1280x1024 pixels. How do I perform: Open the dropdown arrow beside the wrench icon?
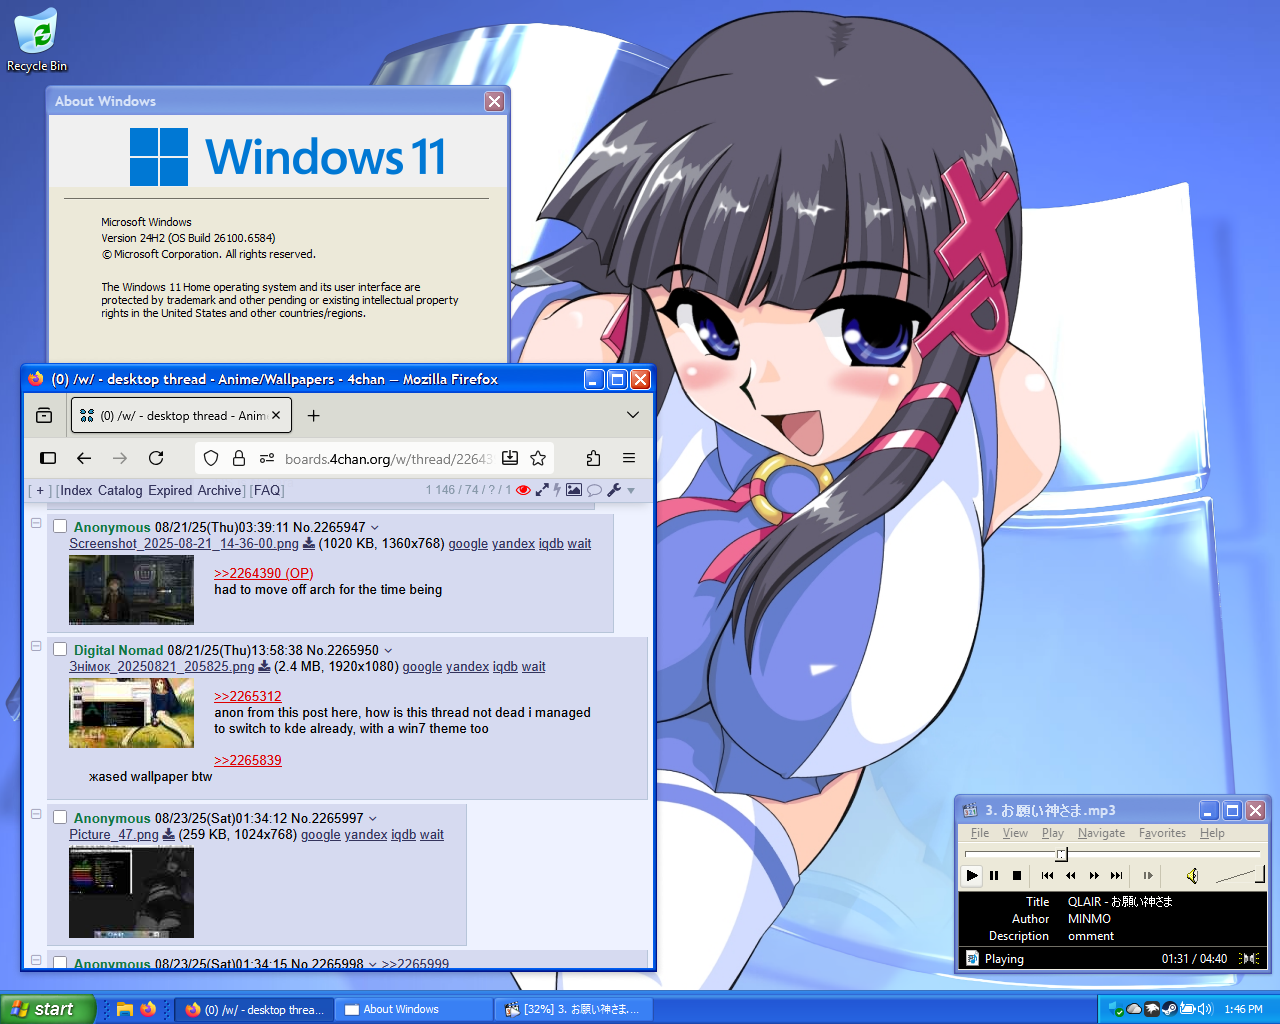[x=631, y=491]
